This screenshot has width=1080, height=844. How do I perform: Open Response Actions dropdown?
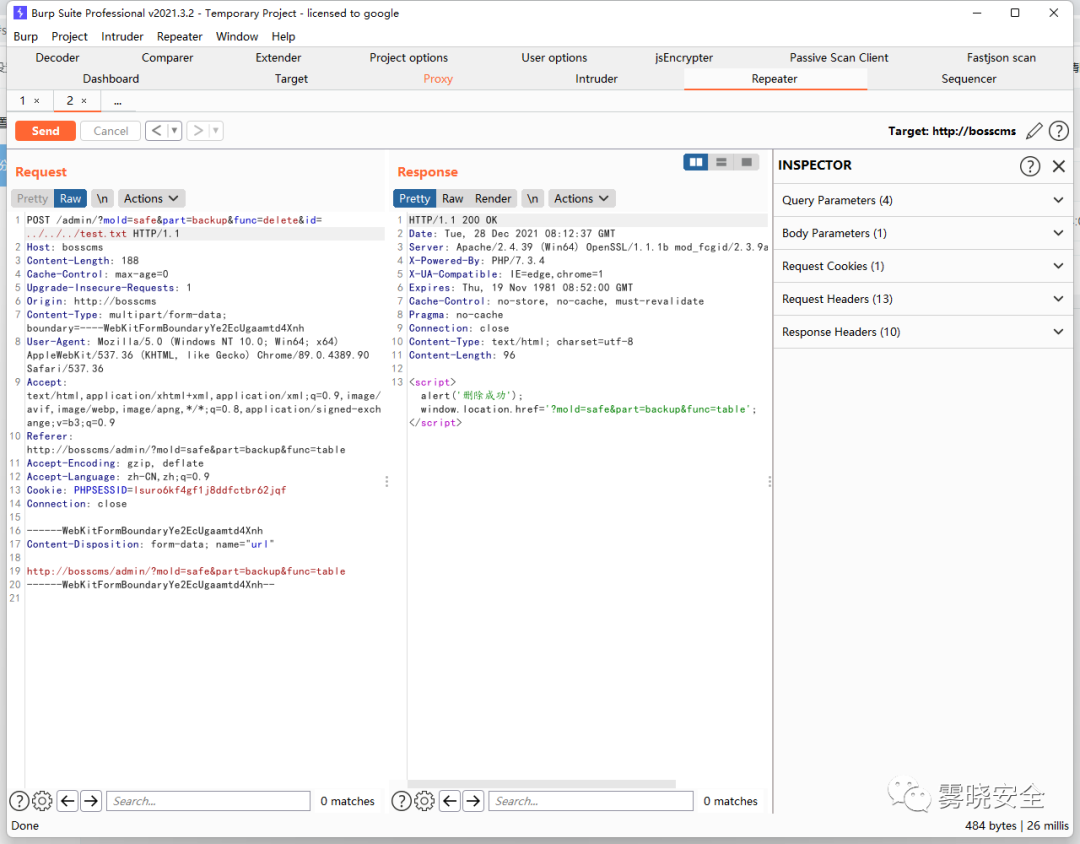click(581, 198)
